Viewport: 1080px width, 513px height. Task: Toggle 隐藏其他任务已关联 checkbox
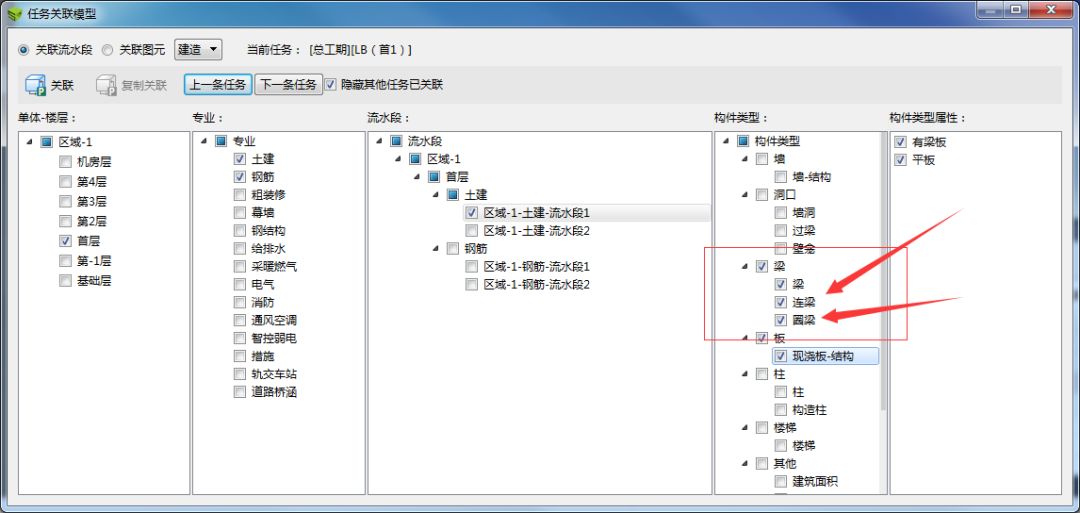pyautogui.click(x=330, y=85)
